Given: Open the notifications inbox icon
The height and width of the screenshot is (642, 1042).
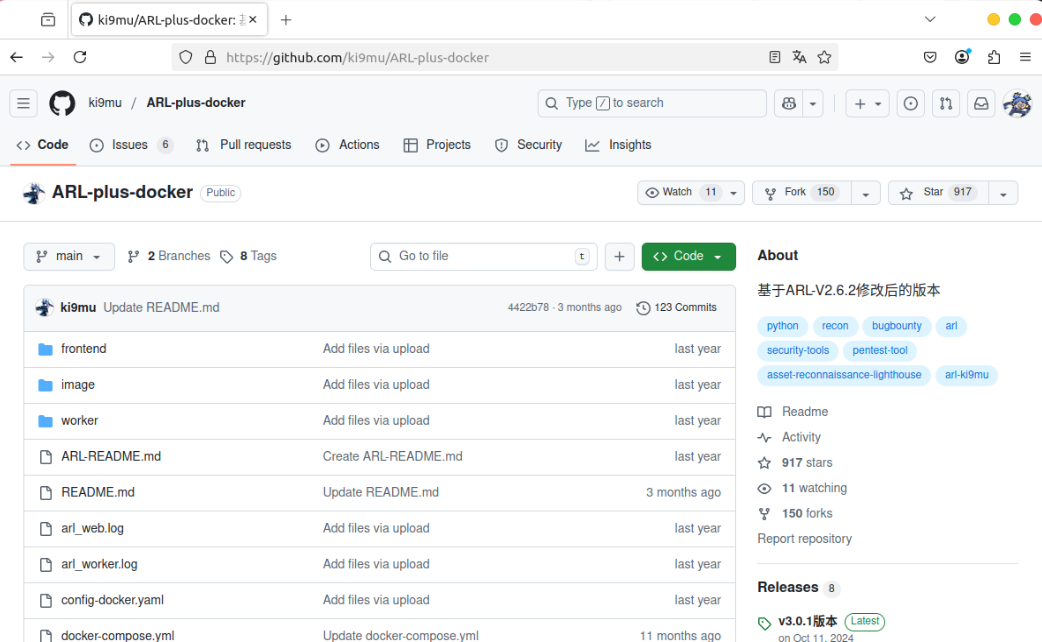Looking at the screenshot, I should click(981, 103).
